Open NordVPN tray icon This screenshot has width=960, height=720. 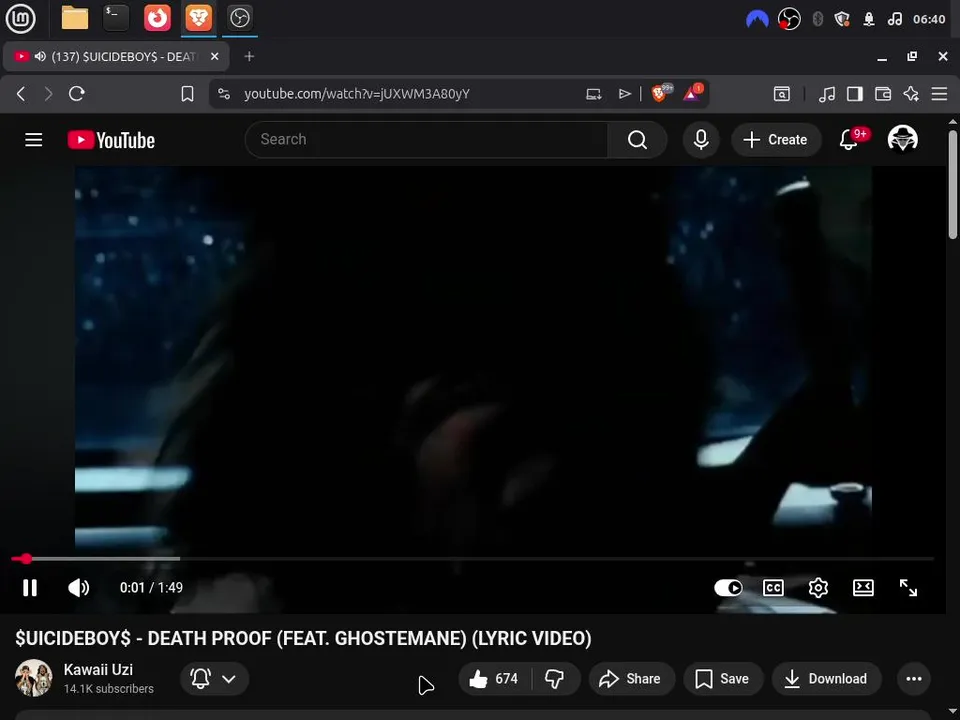click(757, 20)
